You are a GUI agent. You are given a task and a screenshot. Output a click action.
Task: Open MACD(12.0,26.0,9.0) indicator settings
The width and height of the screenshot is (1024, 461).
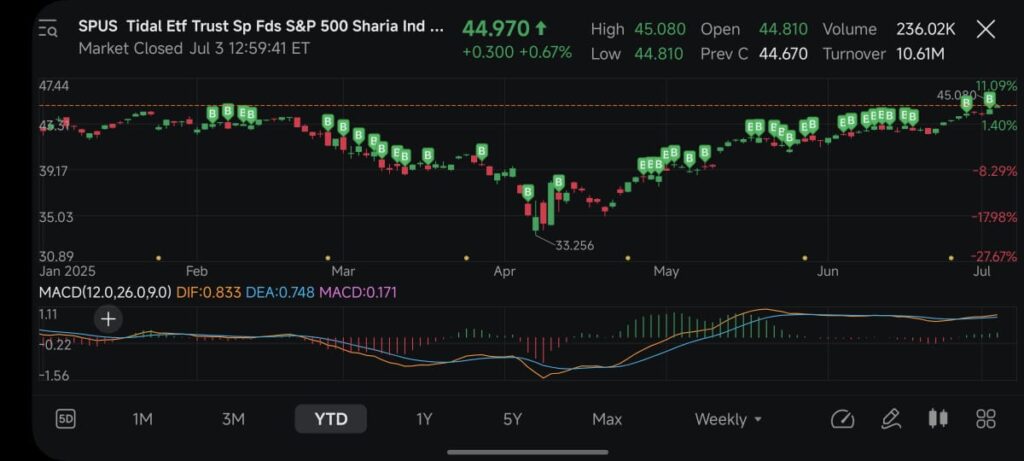click(104, 291)
